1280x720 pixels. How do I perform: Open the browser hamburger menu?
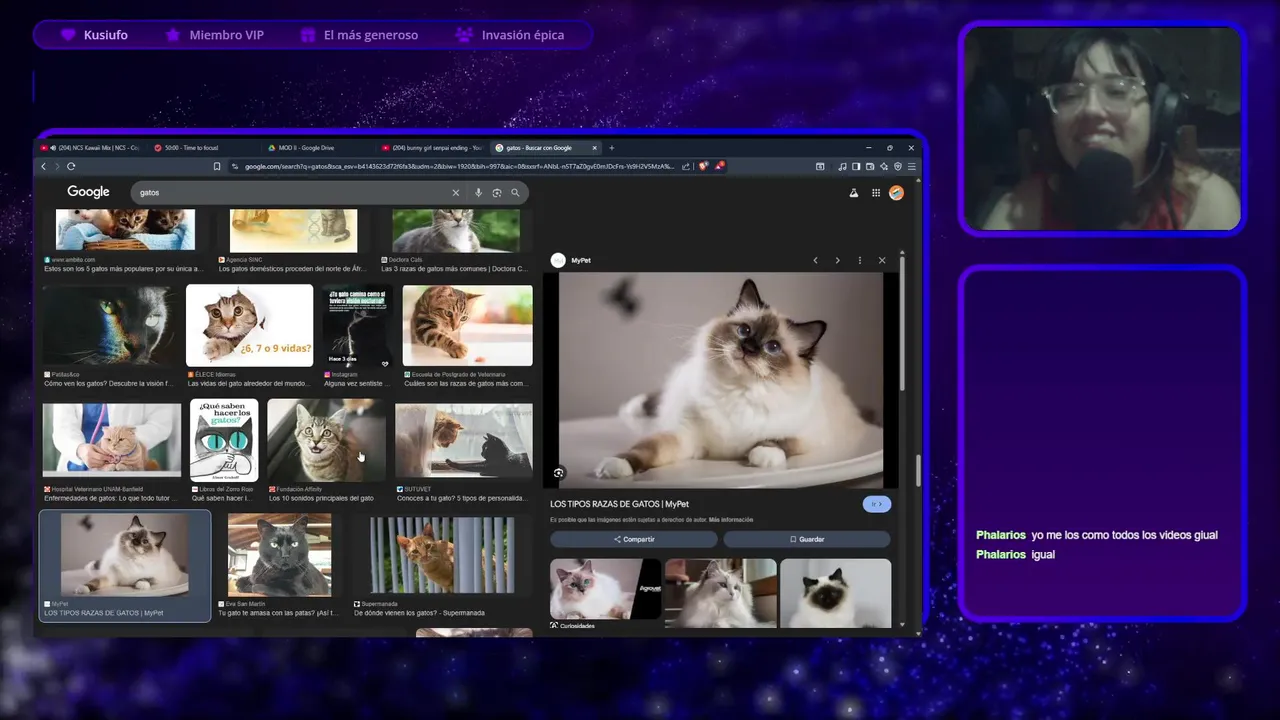(911, 166)
